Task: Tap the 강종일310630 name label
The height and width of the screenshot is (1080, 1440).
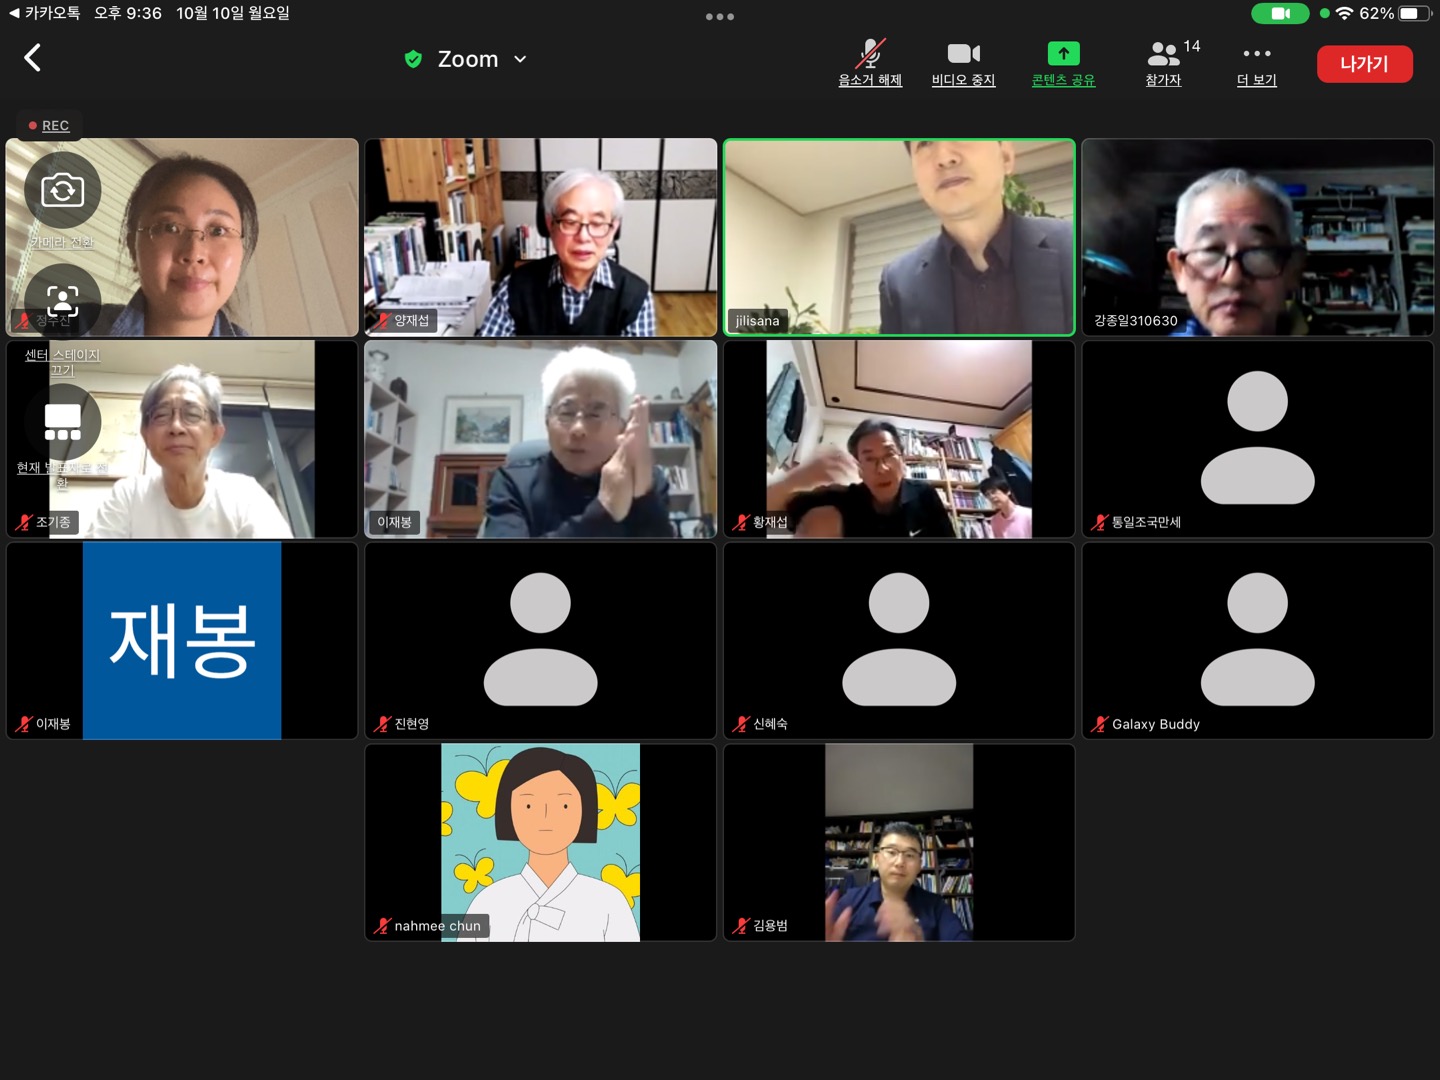Action: 1136,321
